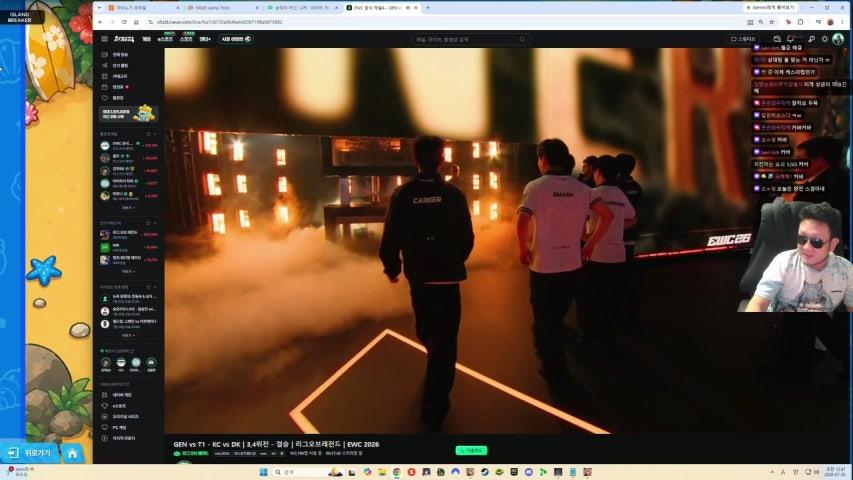This screenshot has width=853, height=480.
Task: Open the zoom magnifier in address bar
Action: (x=761, y=22)
